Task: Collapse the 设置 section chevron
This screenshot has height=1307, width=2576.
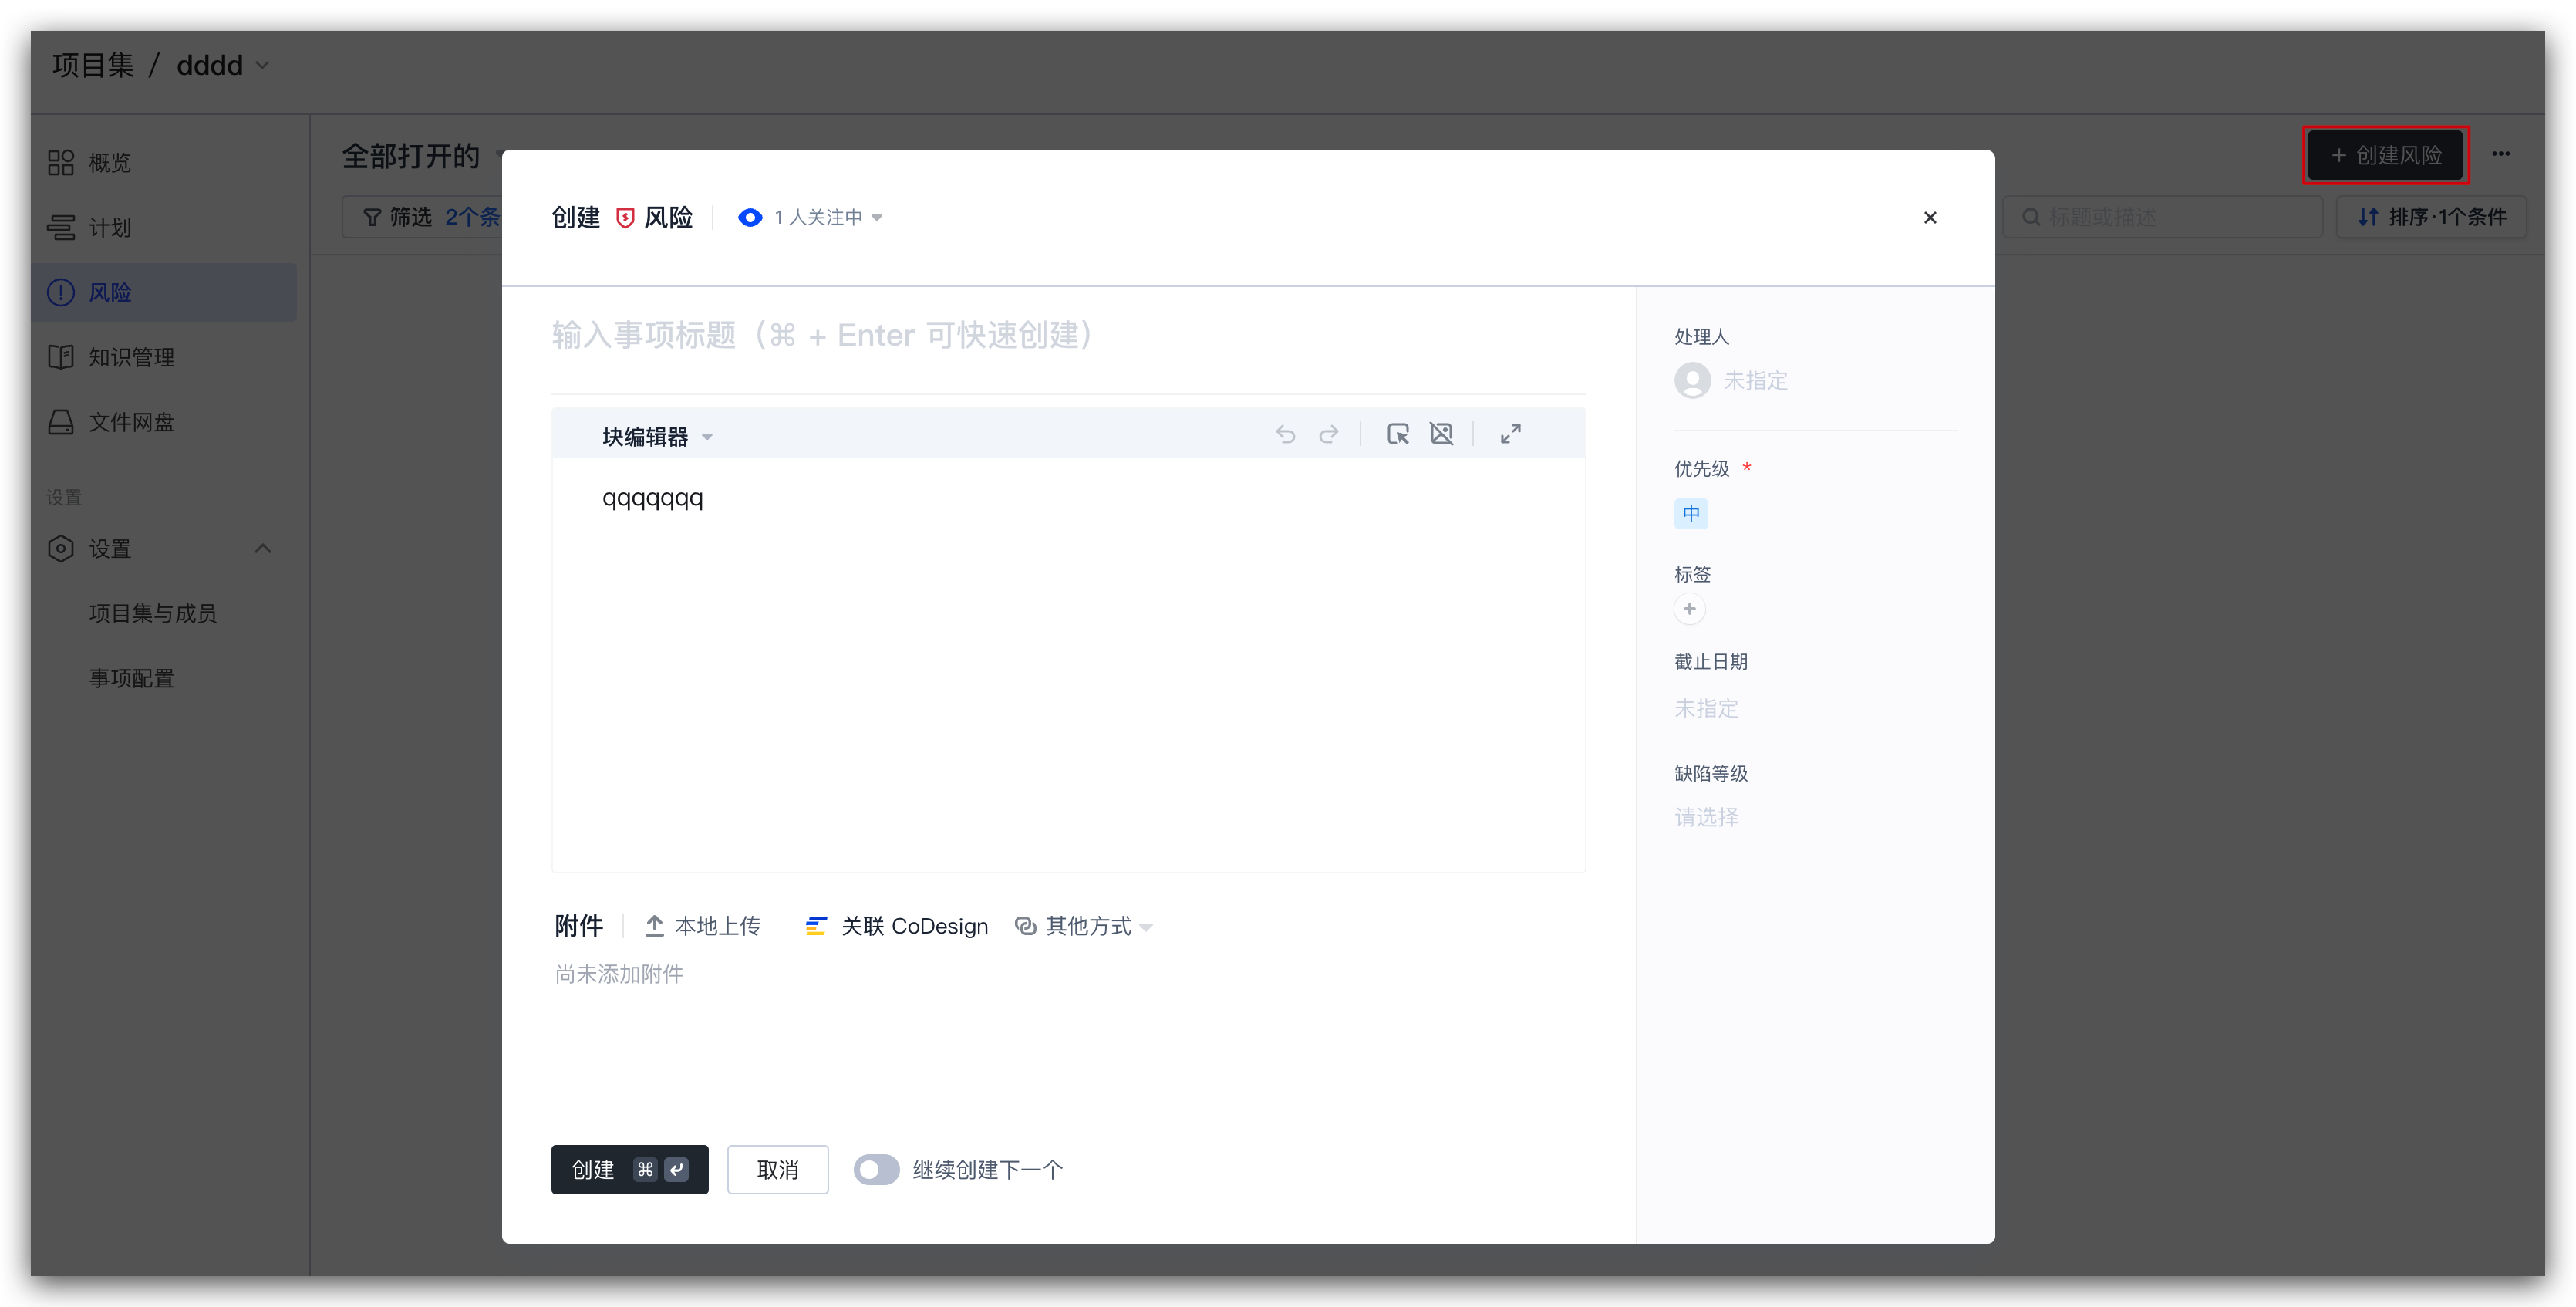Action: pos(263,549)
